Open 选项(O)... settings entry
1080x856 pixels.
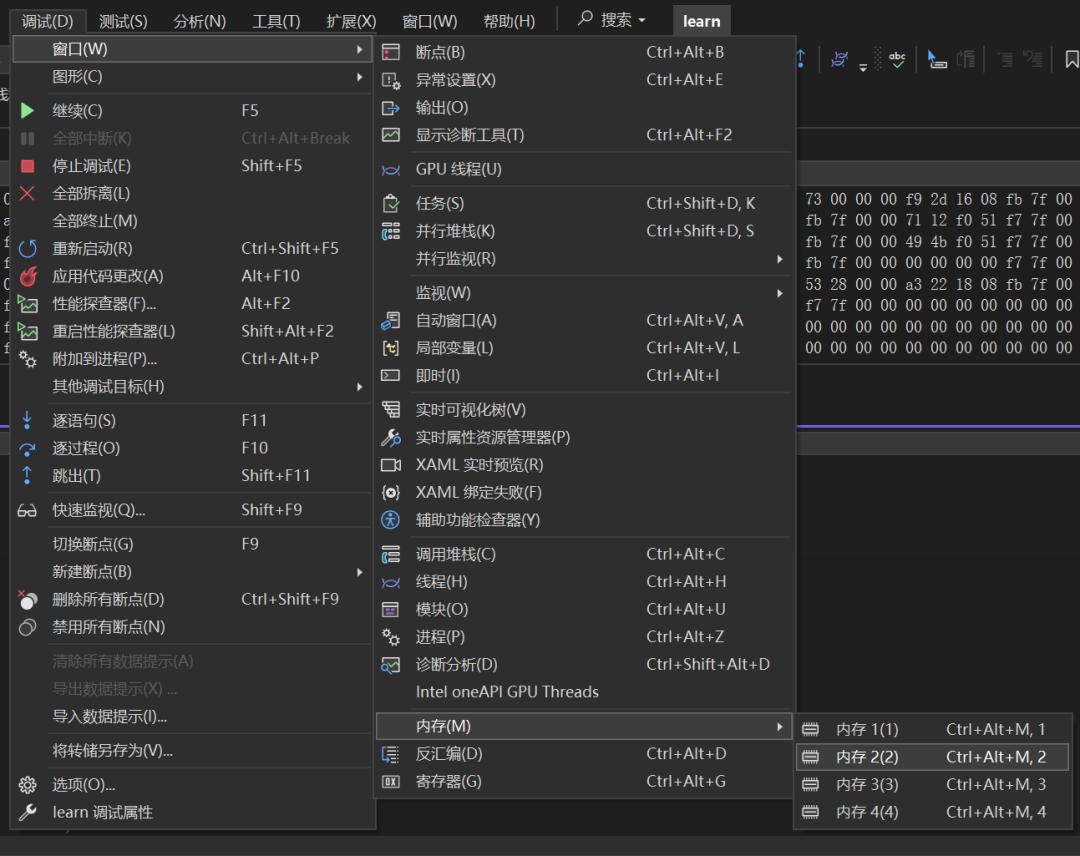coord(84,785)
